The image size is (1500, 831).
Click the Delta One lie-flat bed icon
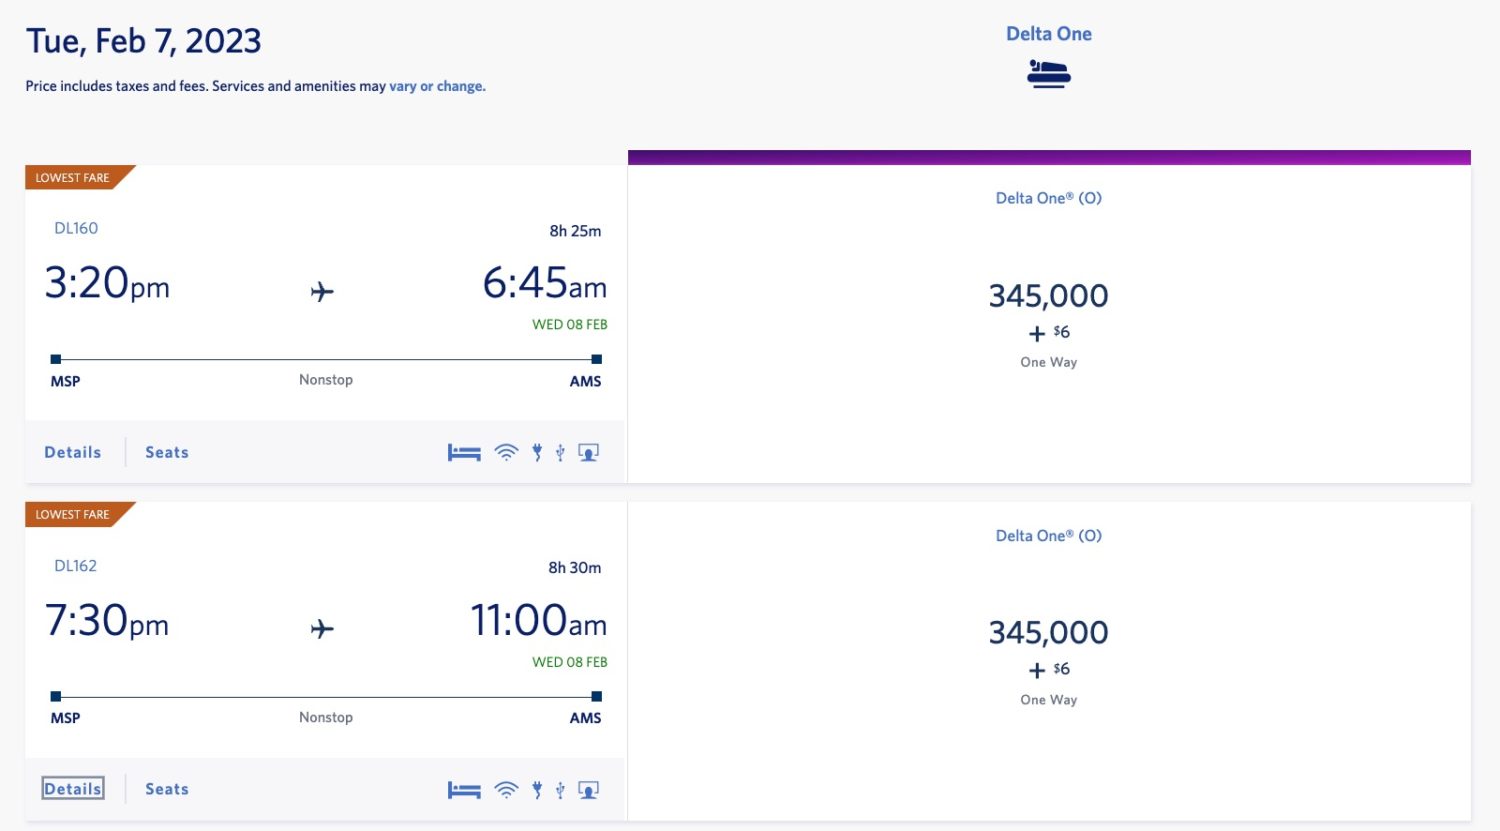click(x=1048, y=72)
